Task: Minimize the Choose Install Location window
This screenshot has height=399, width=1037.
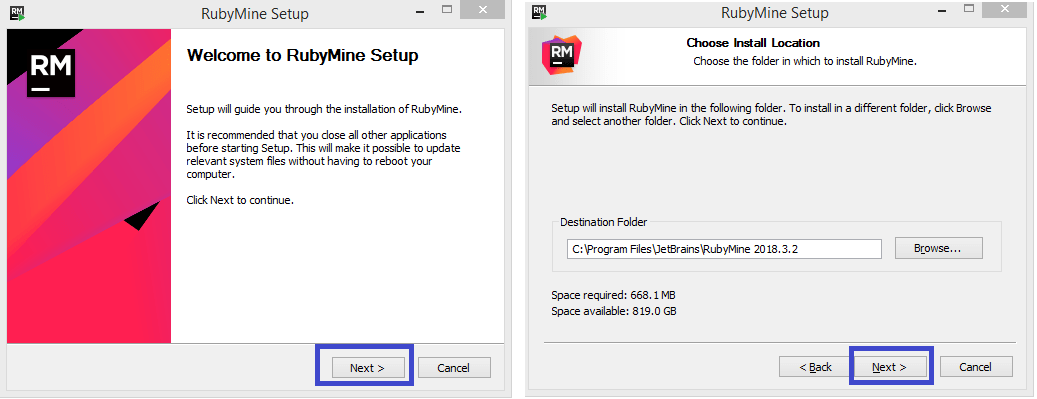Action: coord(941,11)
